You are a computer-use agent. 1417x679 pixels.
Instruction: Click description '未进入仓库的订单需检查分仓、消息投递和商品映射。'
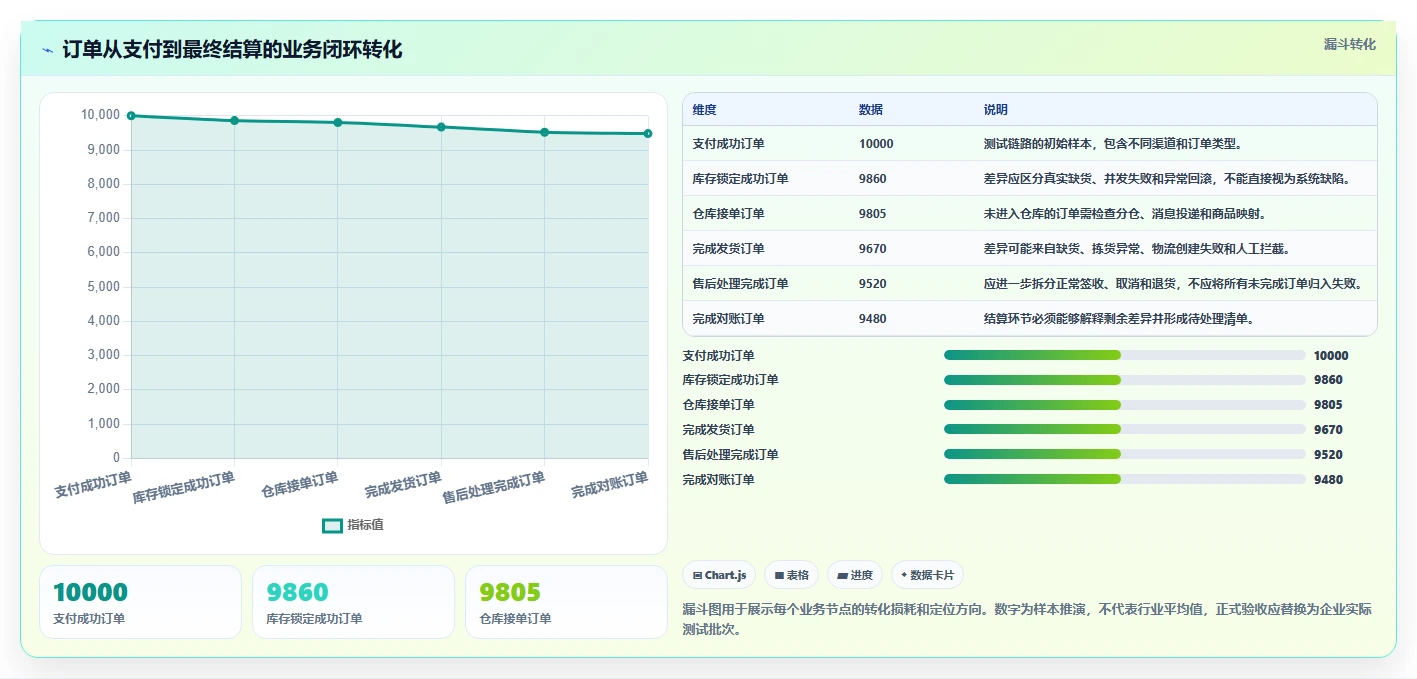pos(1126,214)
